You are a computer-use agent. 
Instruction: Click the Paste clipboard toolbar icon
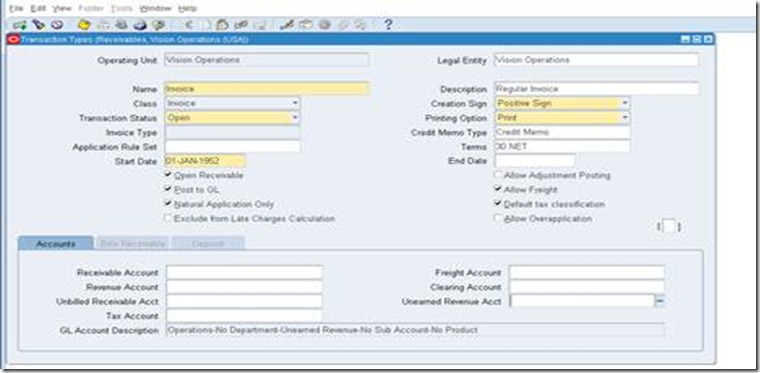(222, 24)
